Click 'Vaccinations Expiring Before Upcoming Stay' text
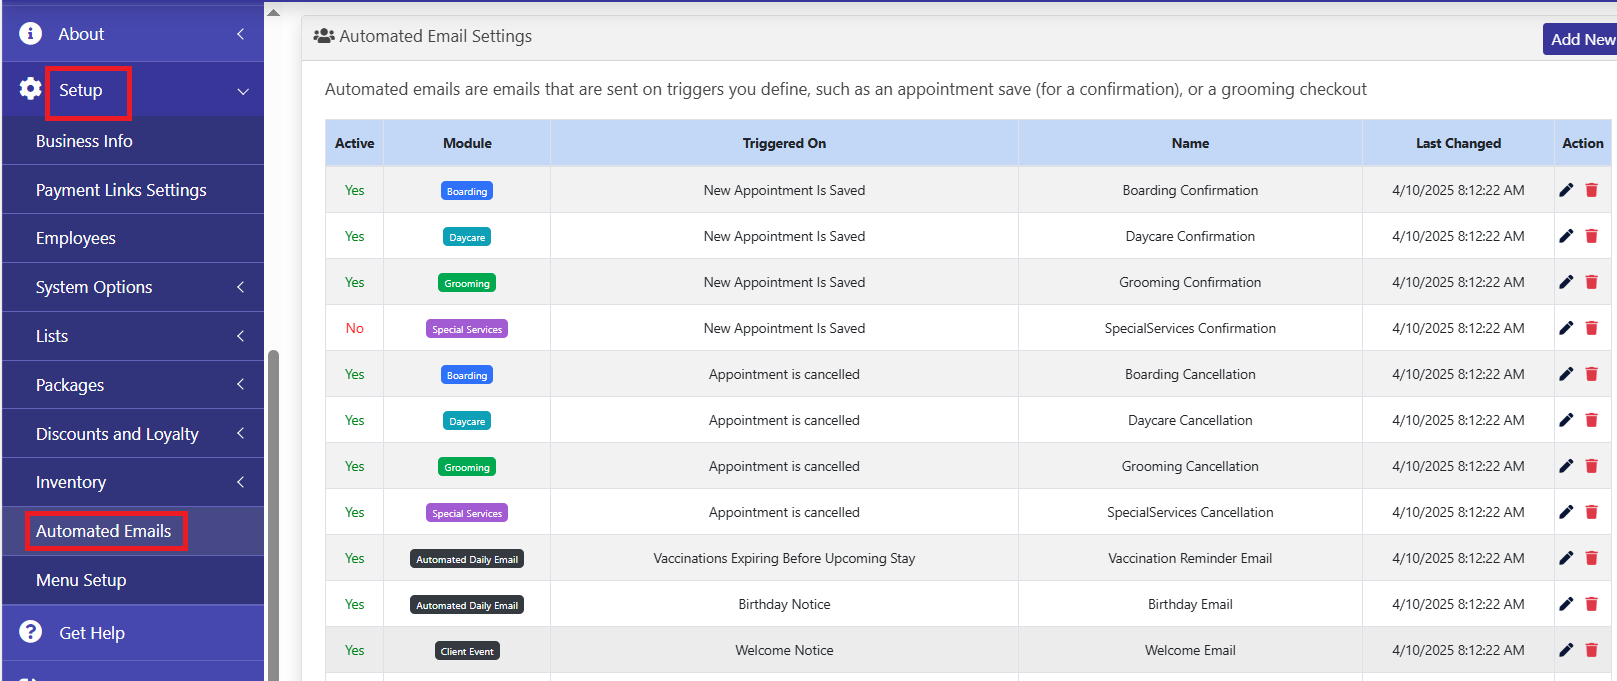1617x681 pixels. (784, 558)
